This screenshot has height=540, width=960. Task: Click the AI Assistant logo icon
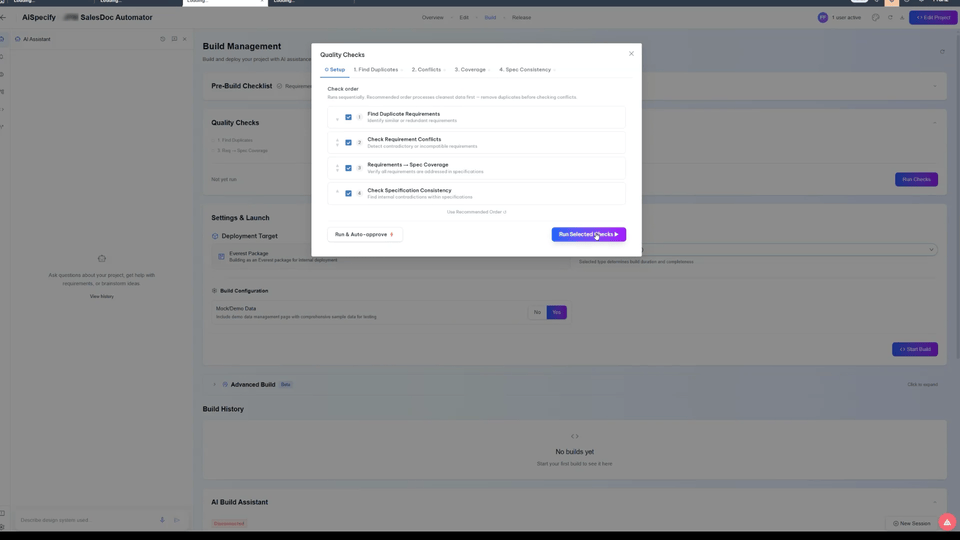pyautogui.click(x=17, y=39)
